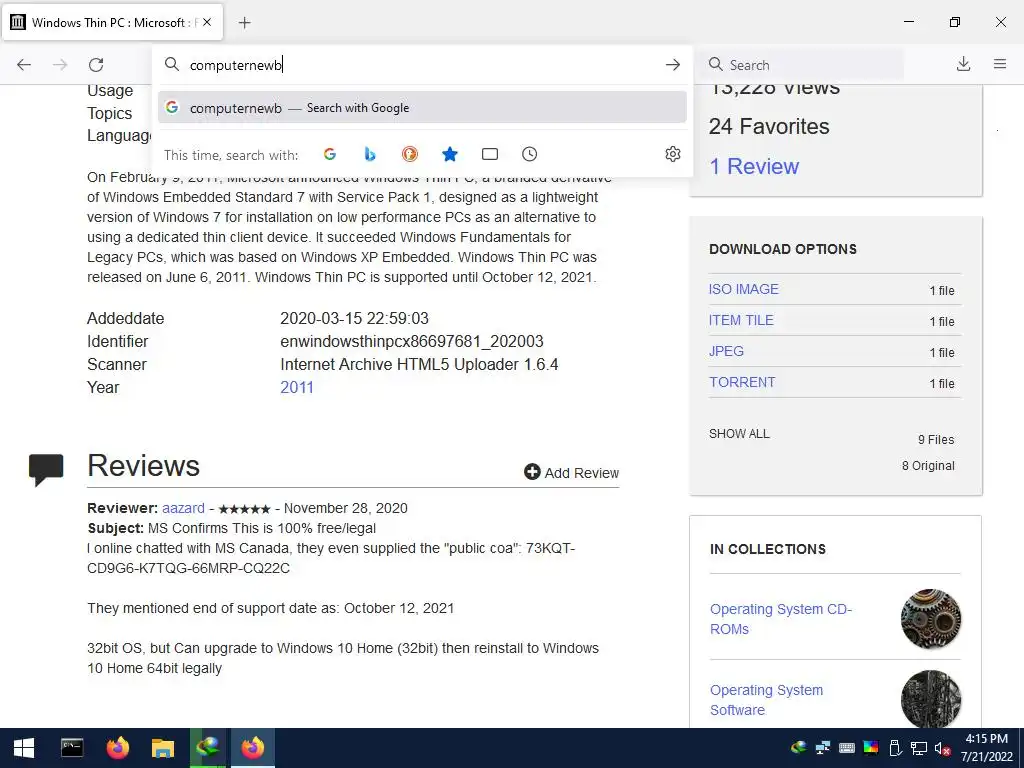
Task: Open Operating System Software collection link
Action: pyautogui.click(x=767, y=699)
